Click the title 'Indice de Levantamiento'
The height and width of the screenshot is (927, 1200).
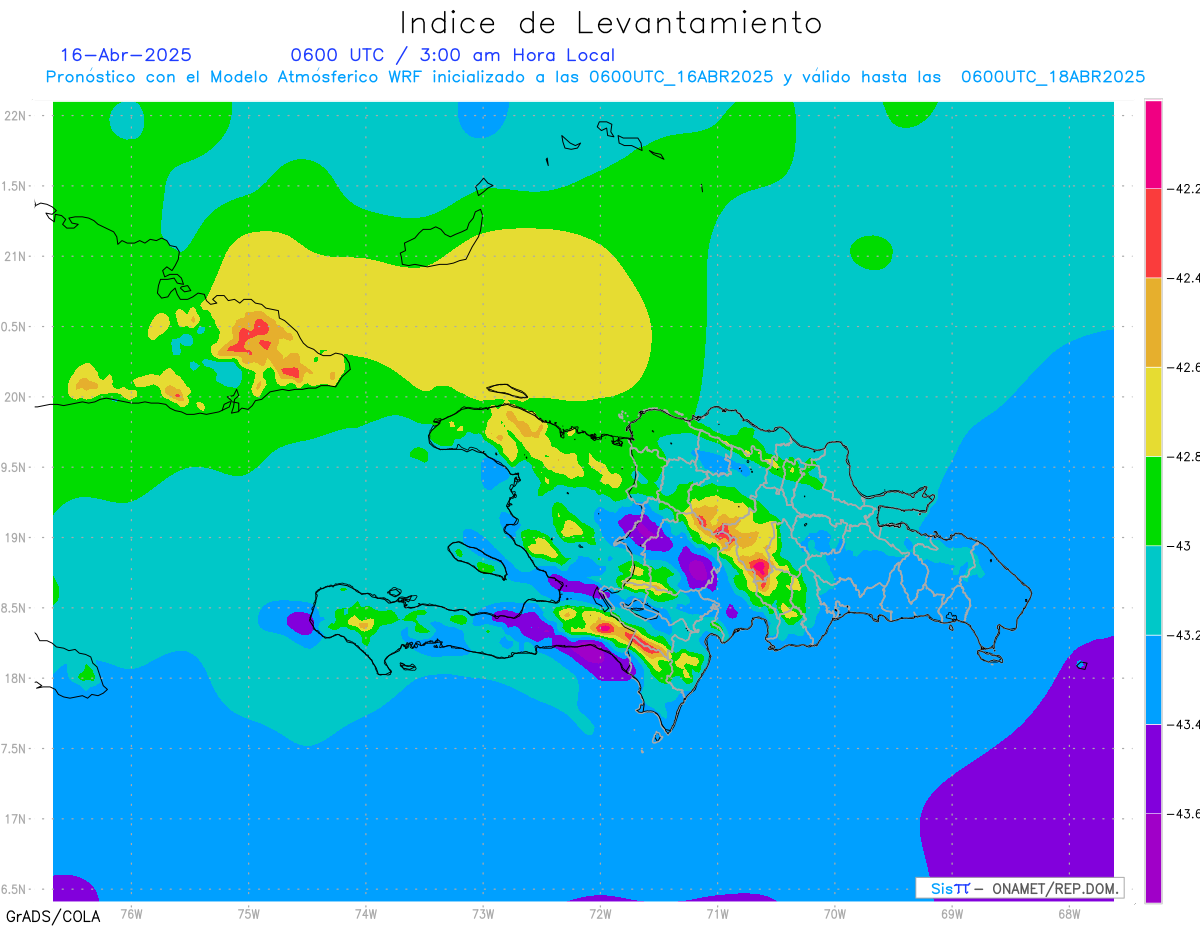(x=611, y=23)
